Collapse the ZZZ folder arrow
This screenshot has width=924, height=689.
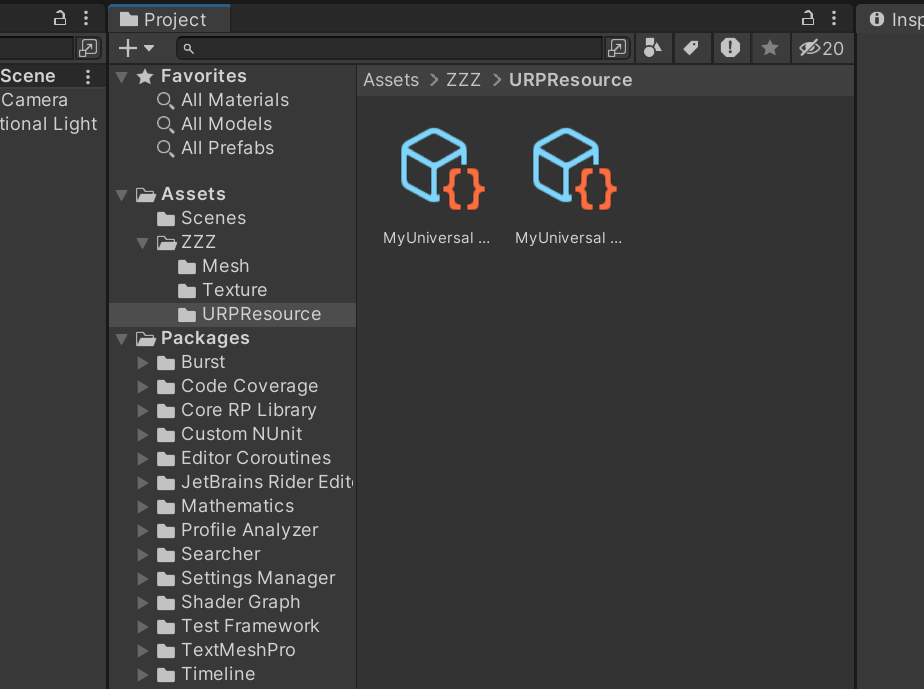(x=142, y=242)
